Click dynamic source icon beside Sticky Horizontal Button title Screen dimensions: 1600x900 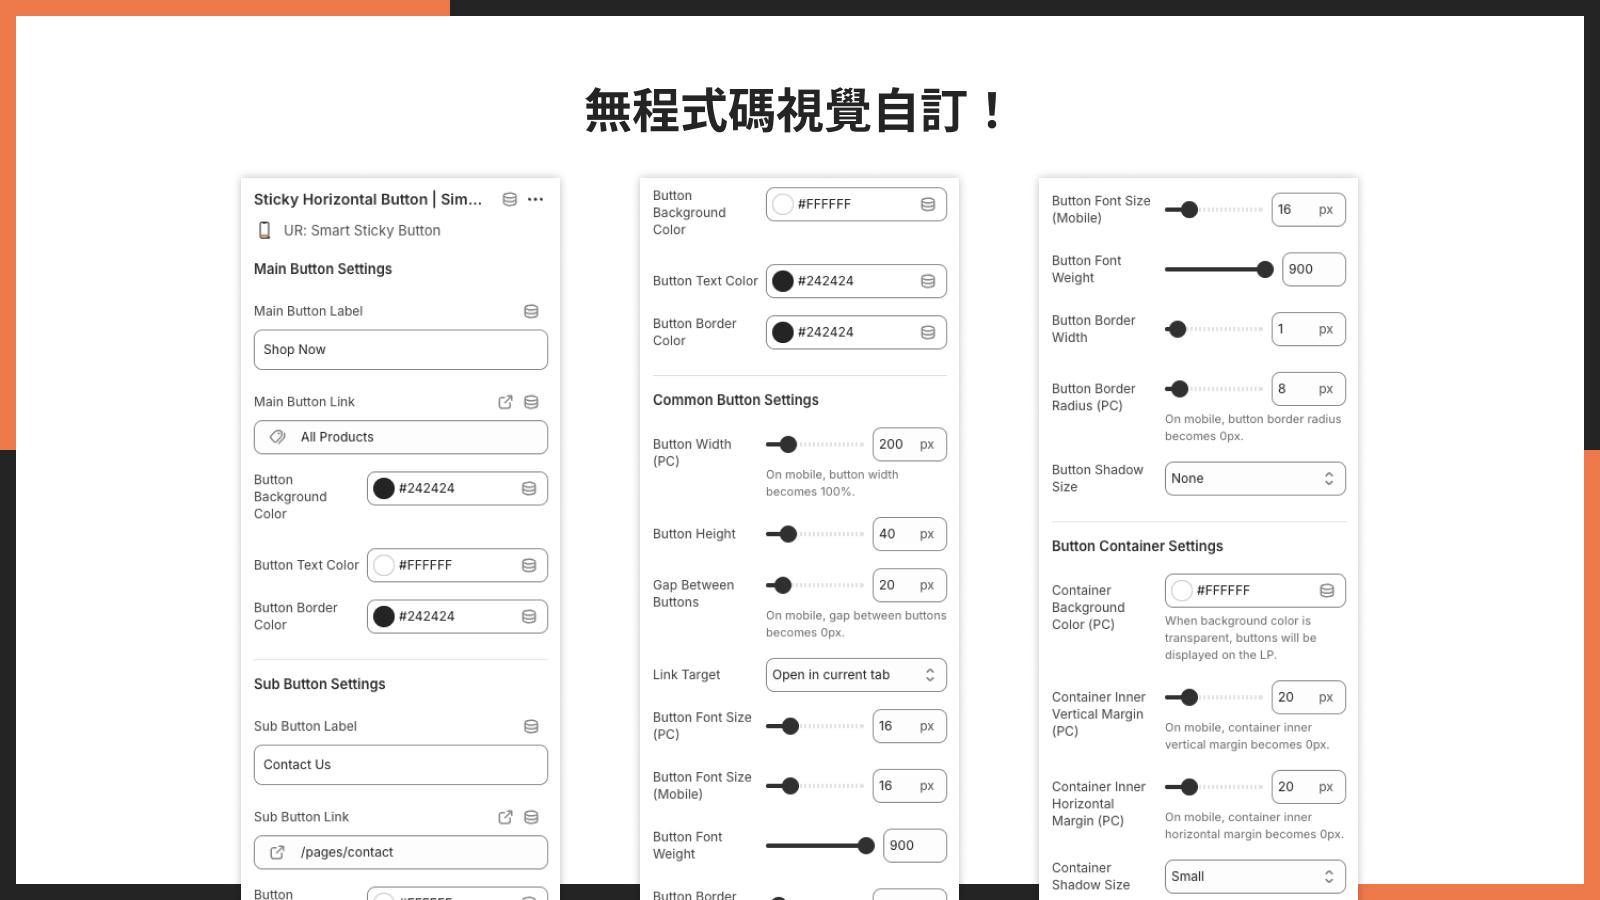tap(510, 199)
